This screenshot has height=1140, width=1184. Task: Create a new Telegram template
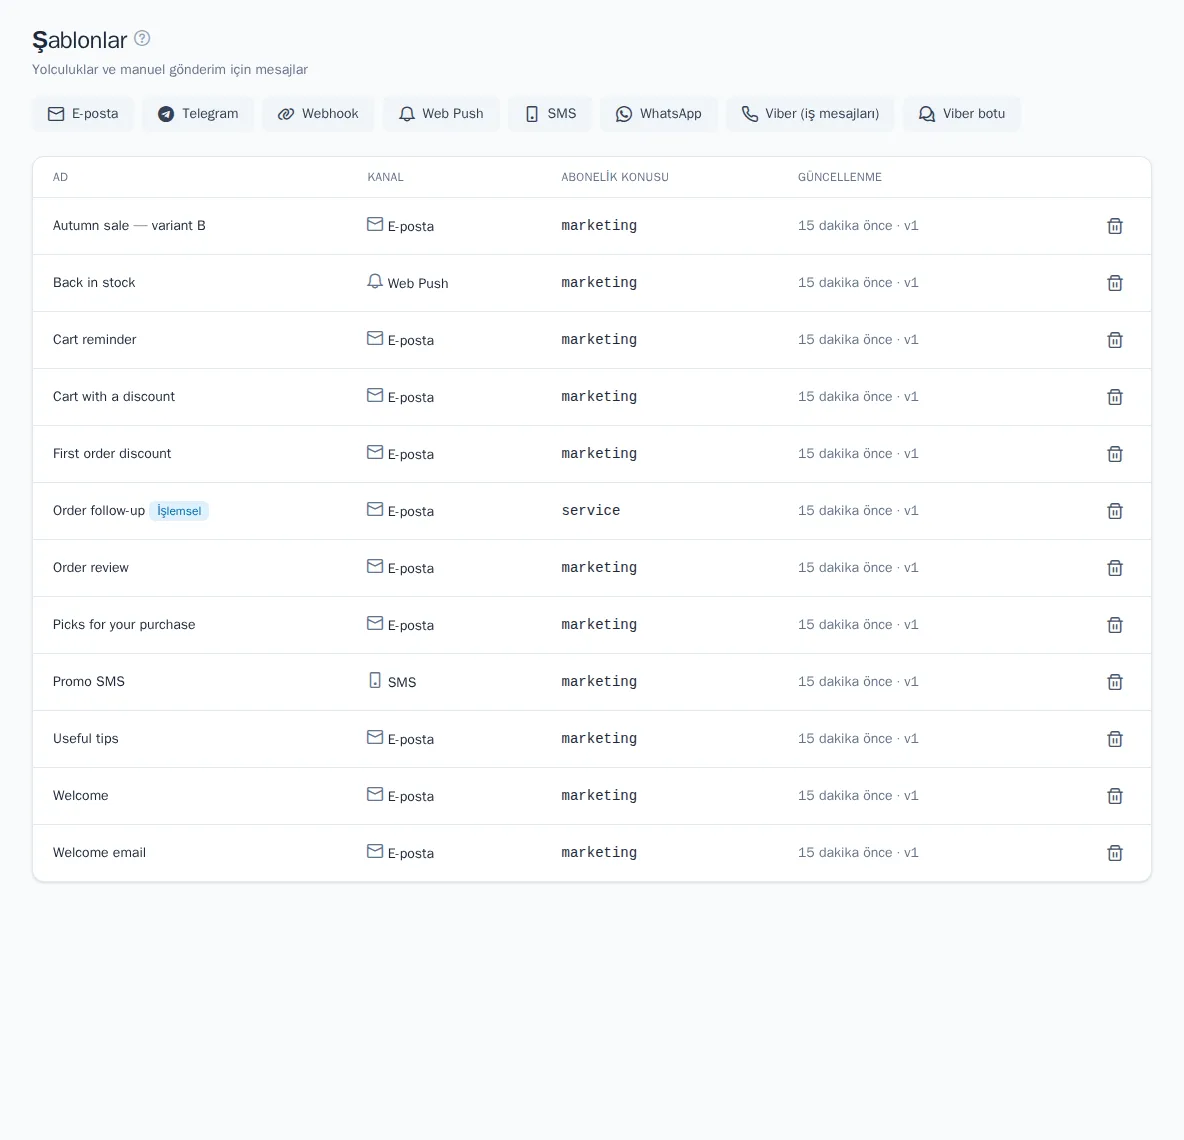(x=198, y=114)
